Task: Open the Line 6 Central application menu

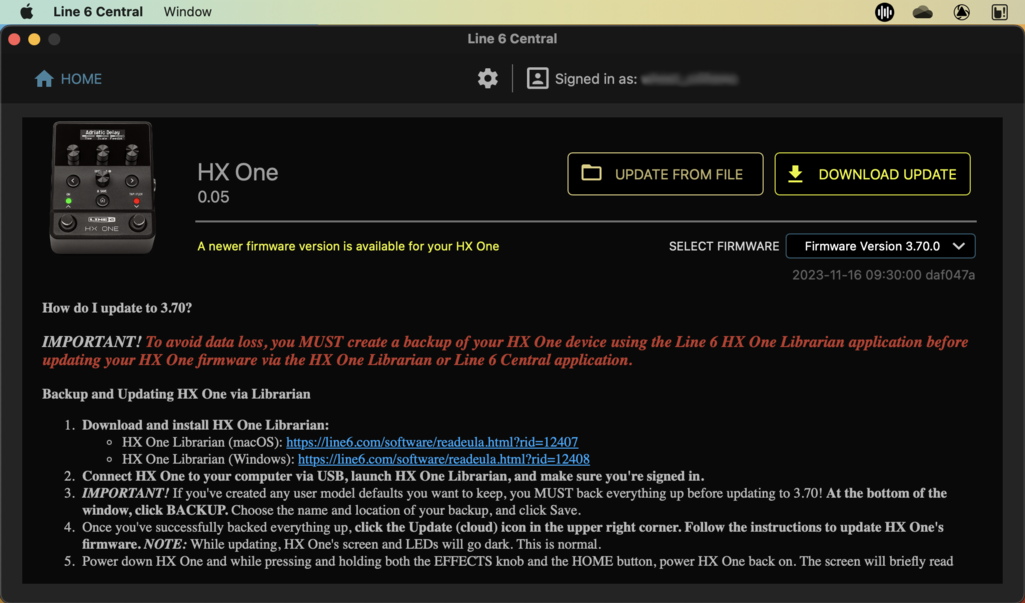Action: point(96,11)
